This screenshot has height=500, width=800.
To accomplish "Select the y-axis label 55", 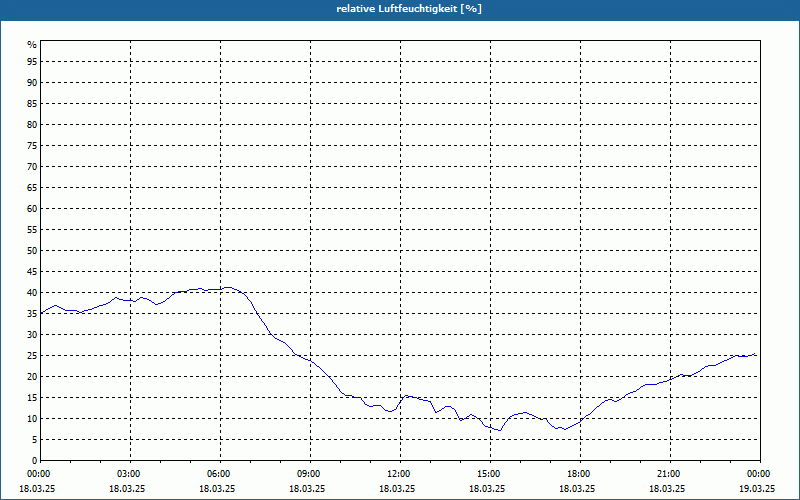I will (x=32, y=230).
